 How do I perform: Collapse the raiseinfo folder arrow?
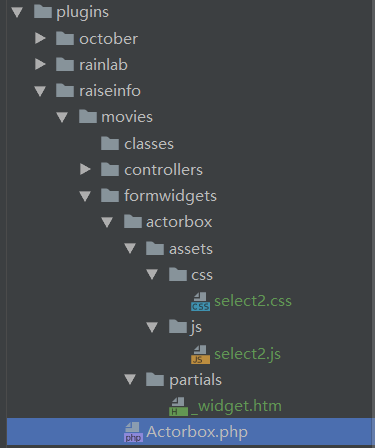pos(40,91)
